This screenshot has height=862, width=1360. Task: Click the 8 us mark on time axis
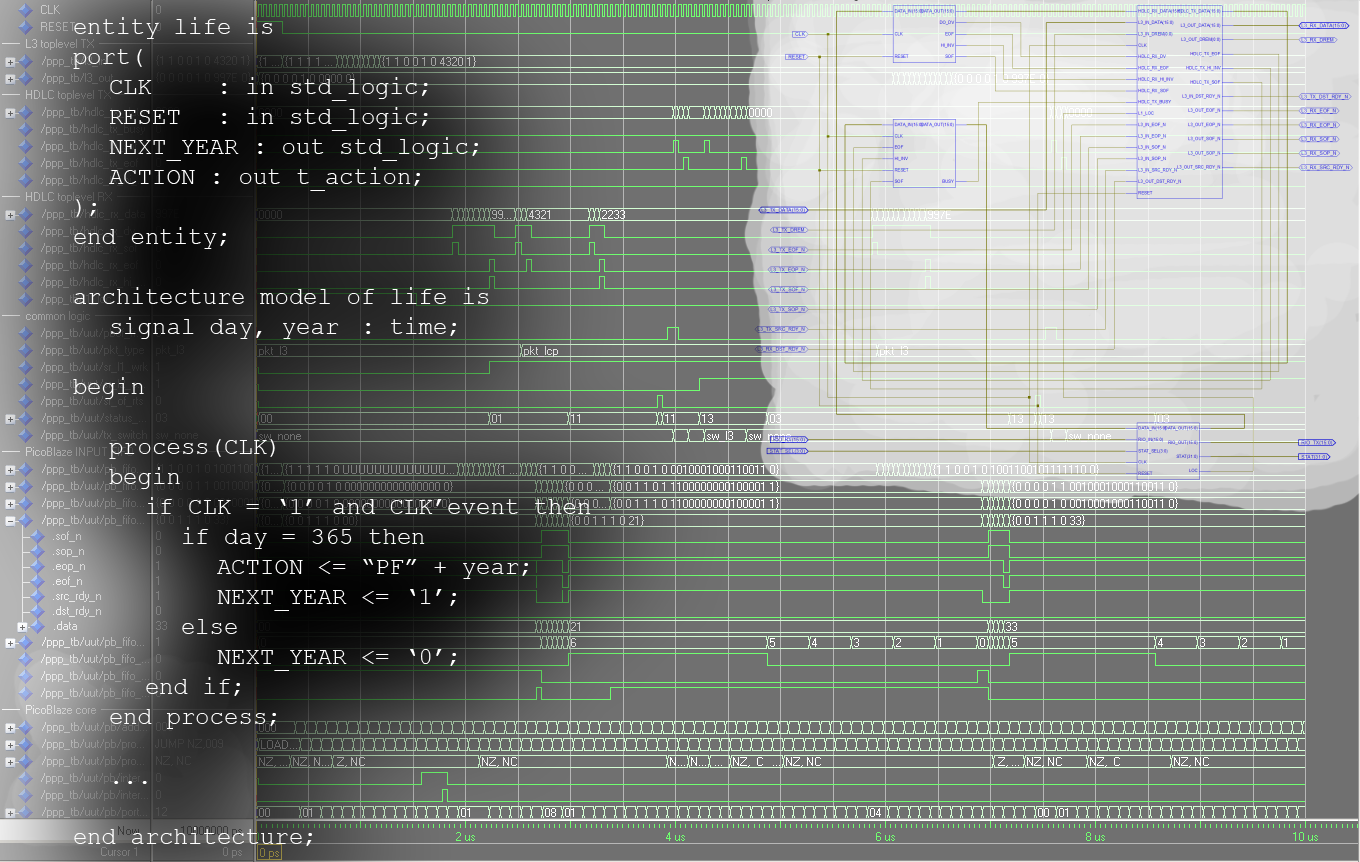click(x=1095, y=837)
